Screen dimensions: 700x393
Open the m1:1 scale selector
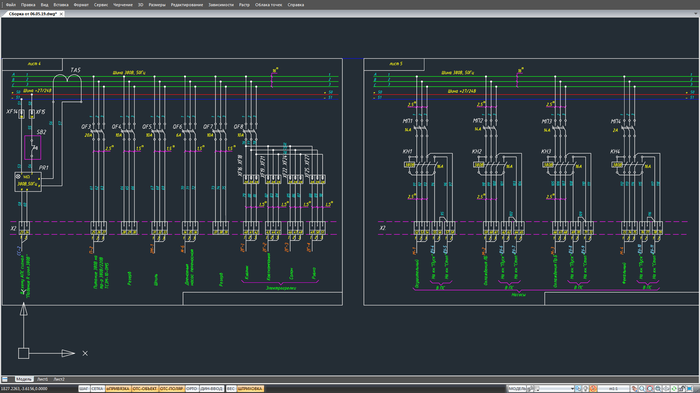[x=613, y=389]
